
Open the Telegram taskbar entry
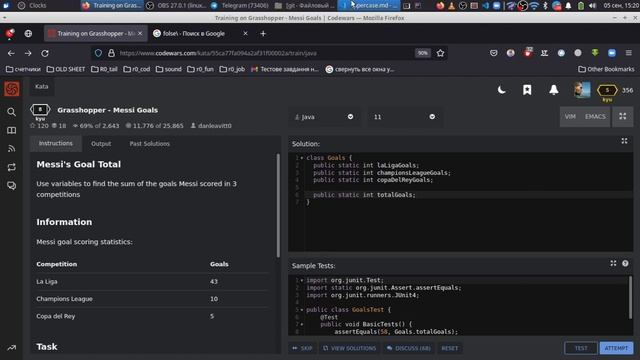click(240, 5)
